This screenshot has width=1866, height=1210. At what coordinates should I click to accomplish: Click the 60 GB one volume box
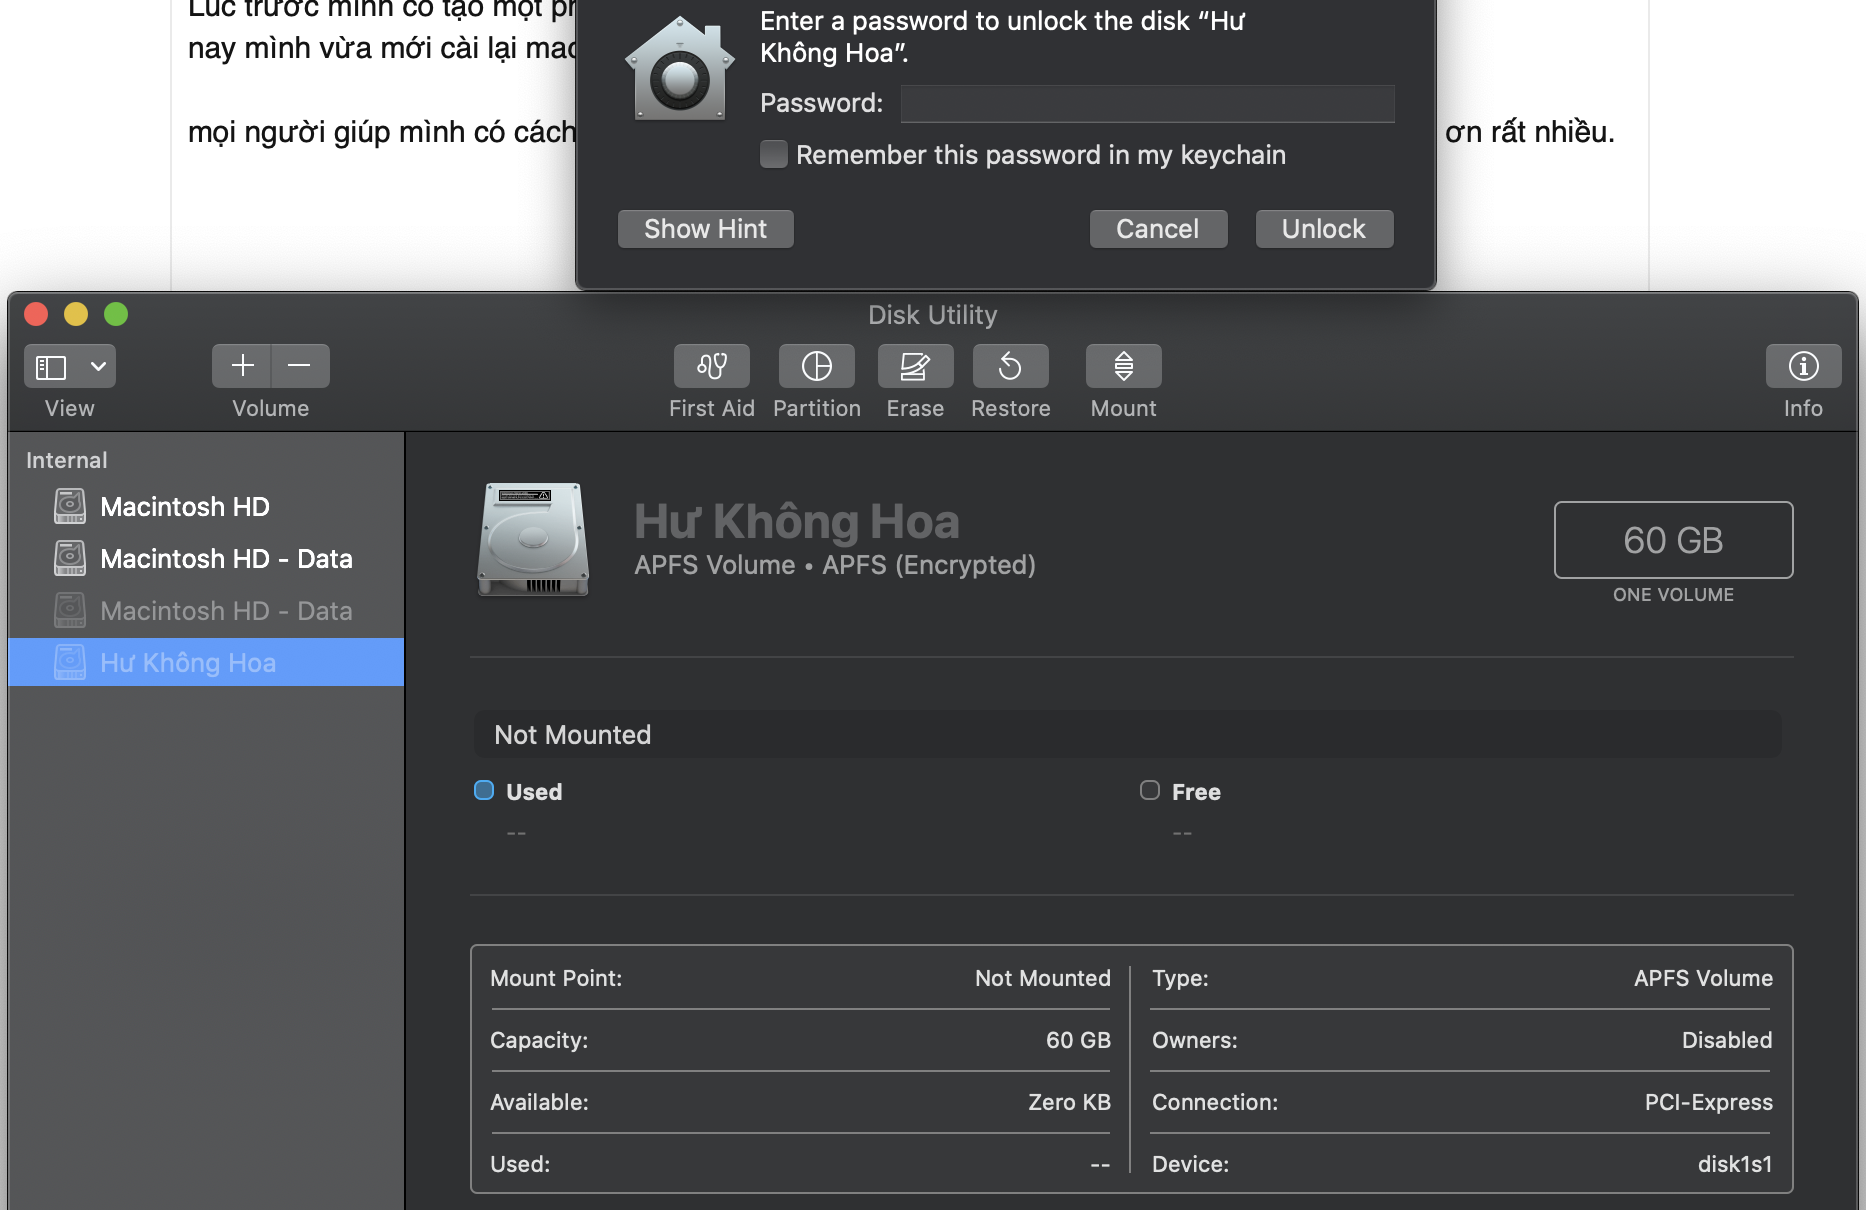[1673, 540]
